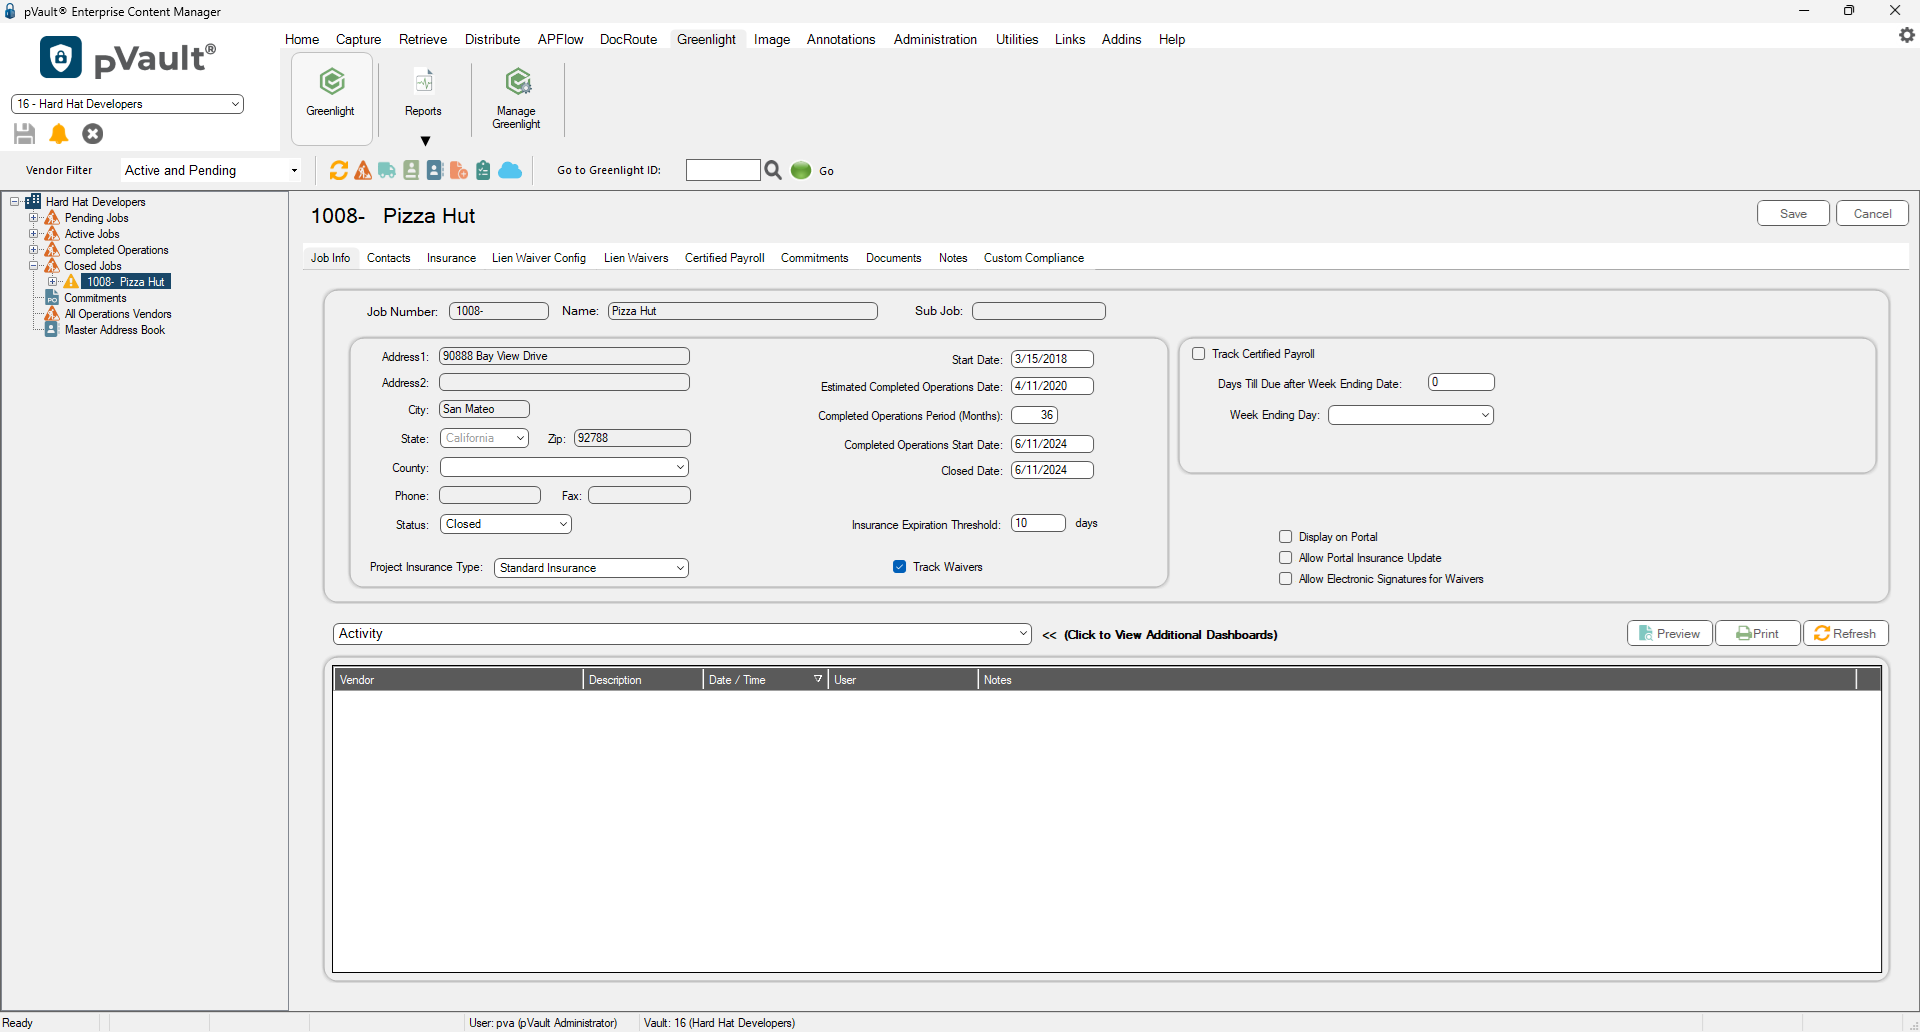
Task: Open the County dropdown
Action: coord(565,467)
